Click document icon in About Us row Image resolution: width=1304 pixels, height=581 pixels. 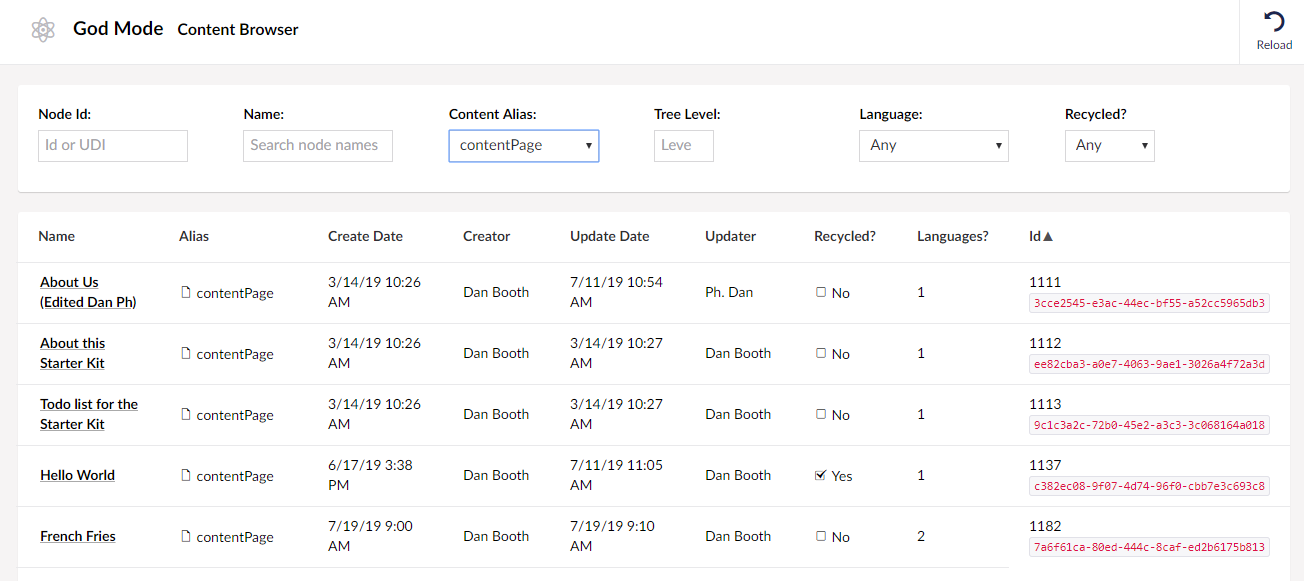185,293
